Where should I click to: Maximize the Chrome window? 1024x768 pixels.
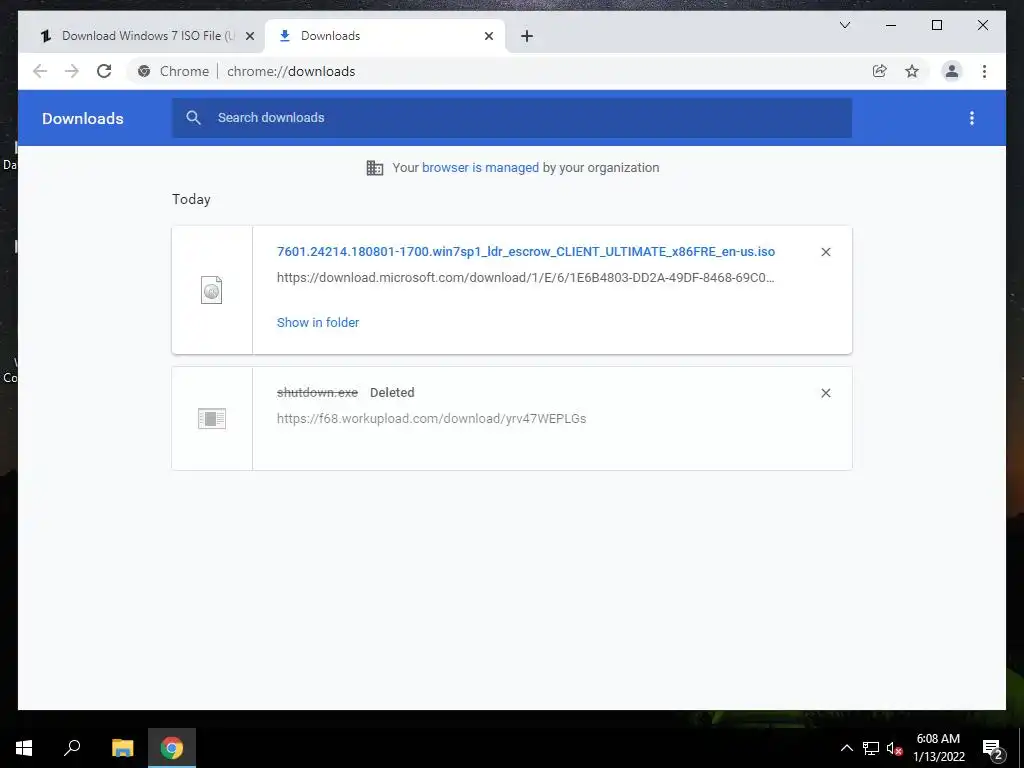coord(936,25)
